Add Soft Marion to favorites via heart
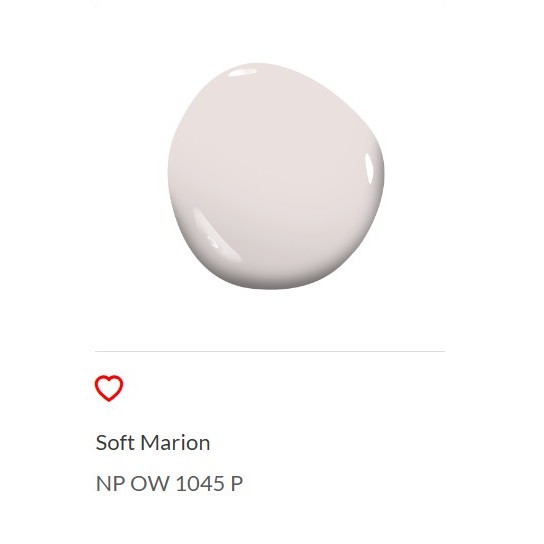544x544 pixels. (109, 388)
